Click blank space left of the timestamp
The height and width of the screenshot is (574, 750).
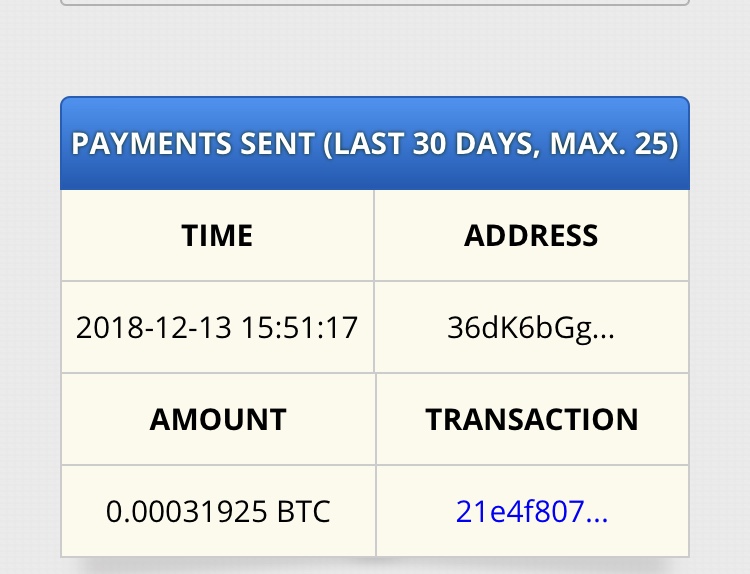click(x=68, y=327)
